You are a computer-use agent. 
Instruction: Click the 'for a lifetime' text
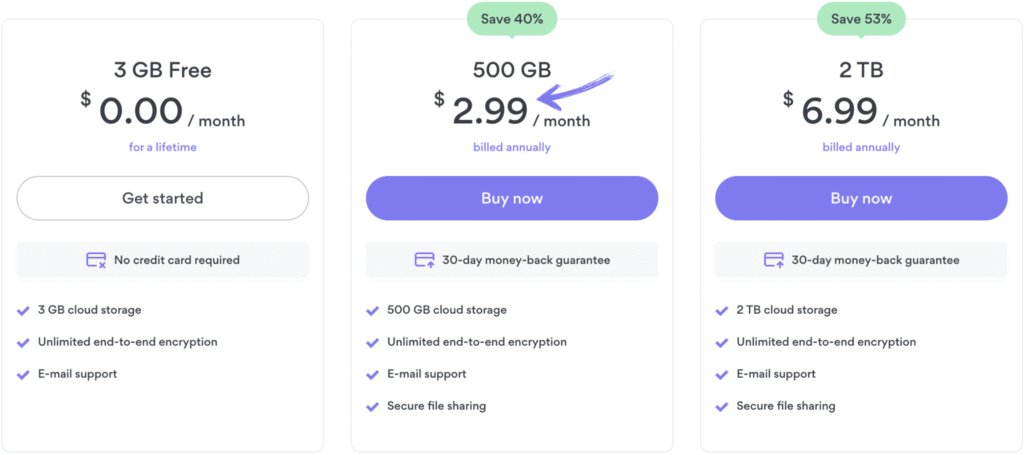point(163,147)
